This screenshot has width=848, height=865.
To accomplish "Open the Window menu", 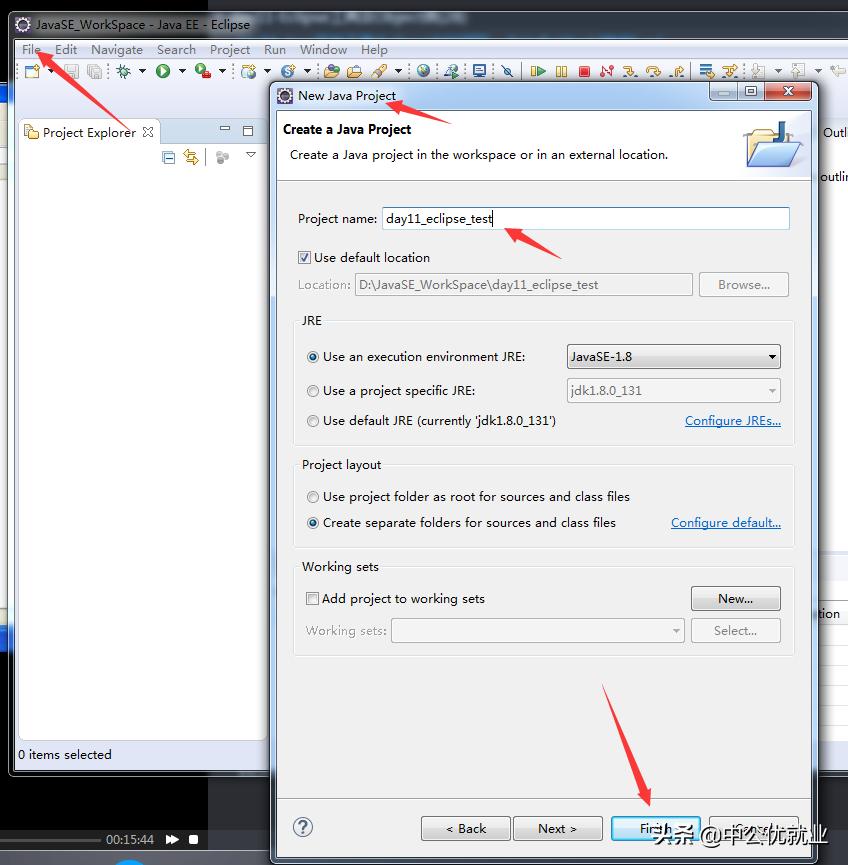I will coord(323,49).
